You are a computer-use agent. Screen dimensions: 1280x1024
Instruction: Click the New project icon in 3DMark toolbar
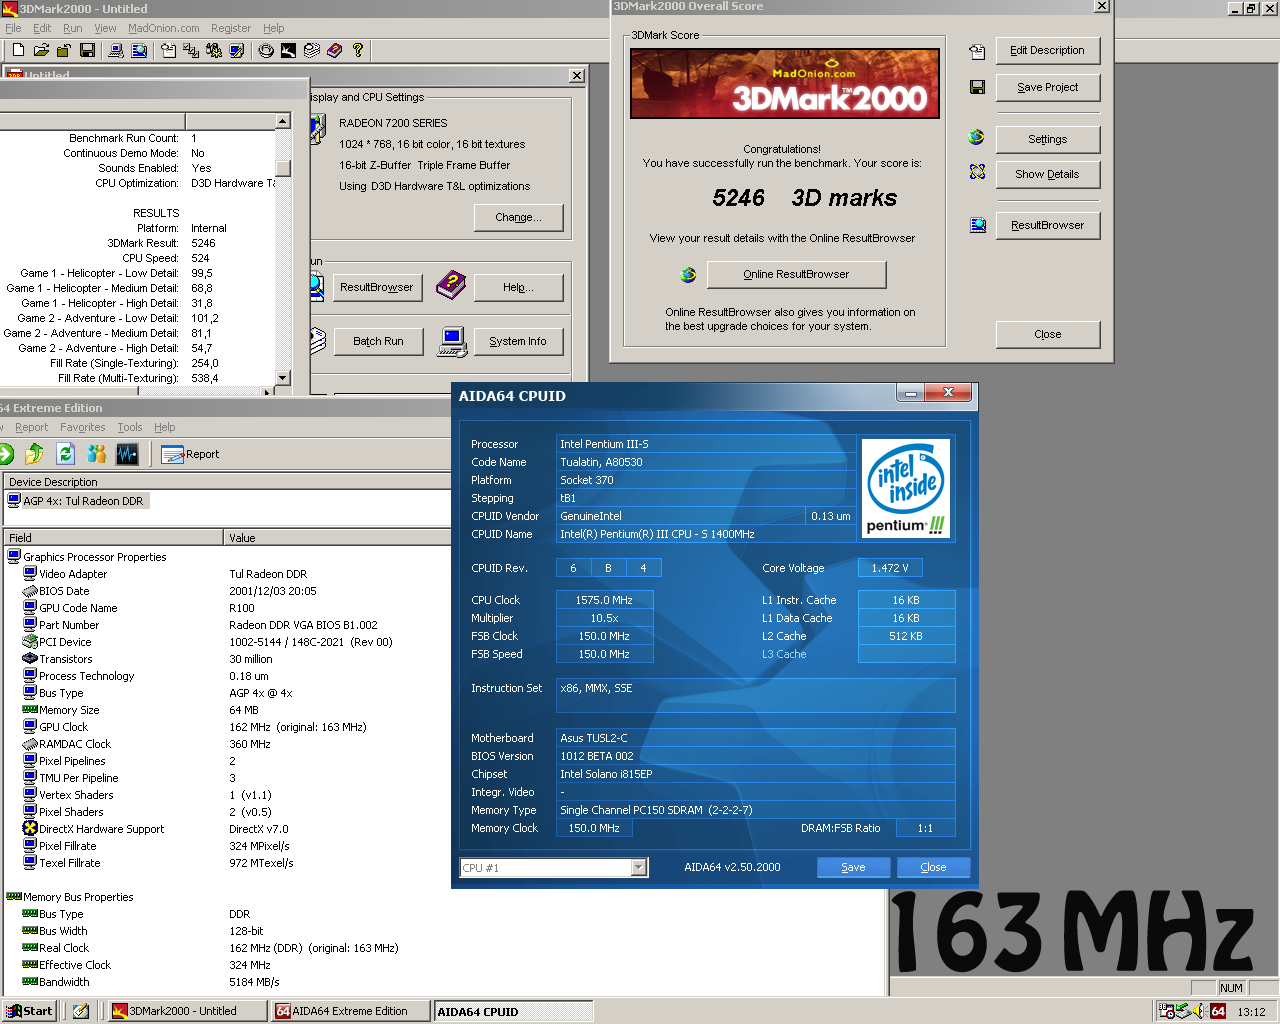18,50
